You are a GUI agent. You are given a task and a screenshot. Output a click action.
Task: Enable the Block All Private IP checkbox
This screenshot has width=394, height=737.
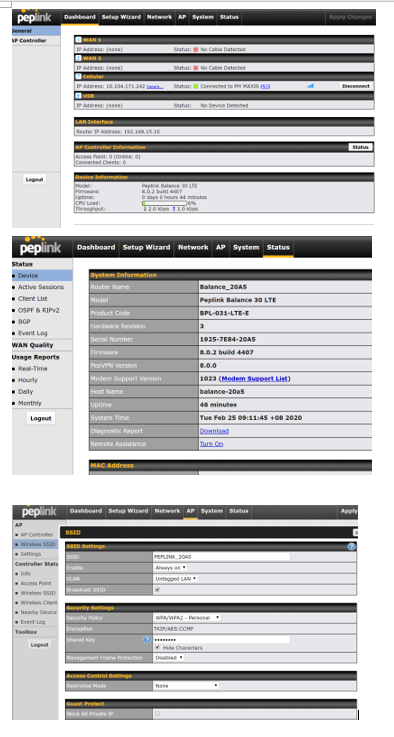pyautogui.click(x=158, y=714)
